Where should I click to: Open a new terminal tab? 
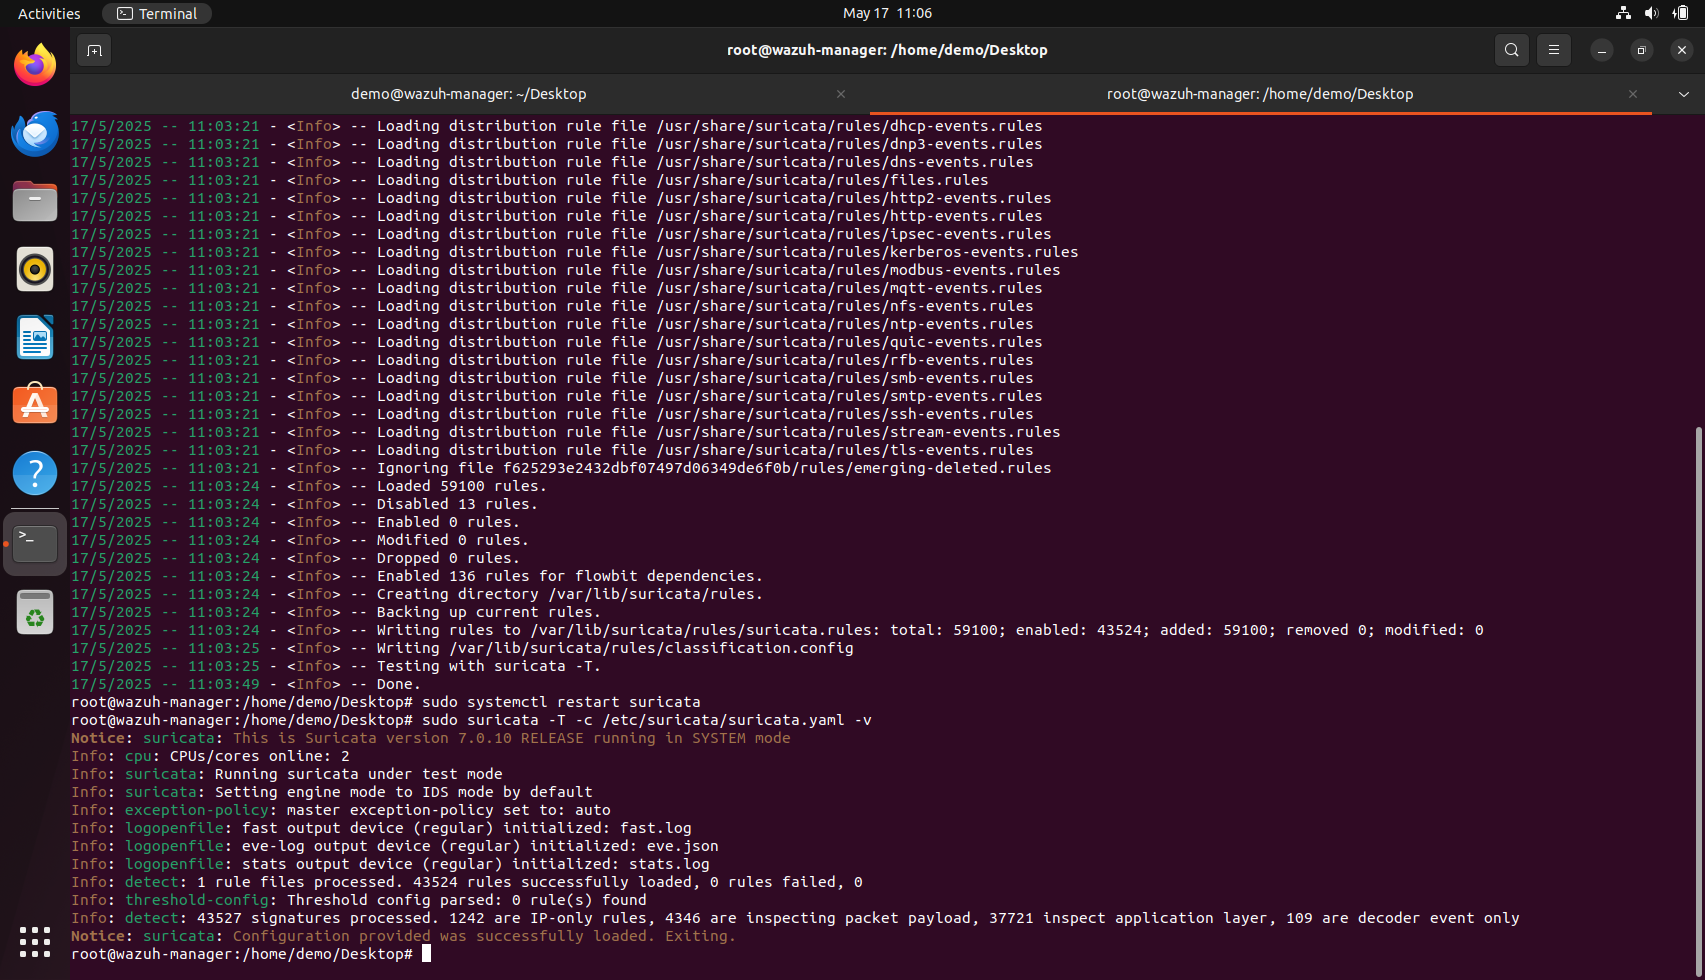(94, 50)
